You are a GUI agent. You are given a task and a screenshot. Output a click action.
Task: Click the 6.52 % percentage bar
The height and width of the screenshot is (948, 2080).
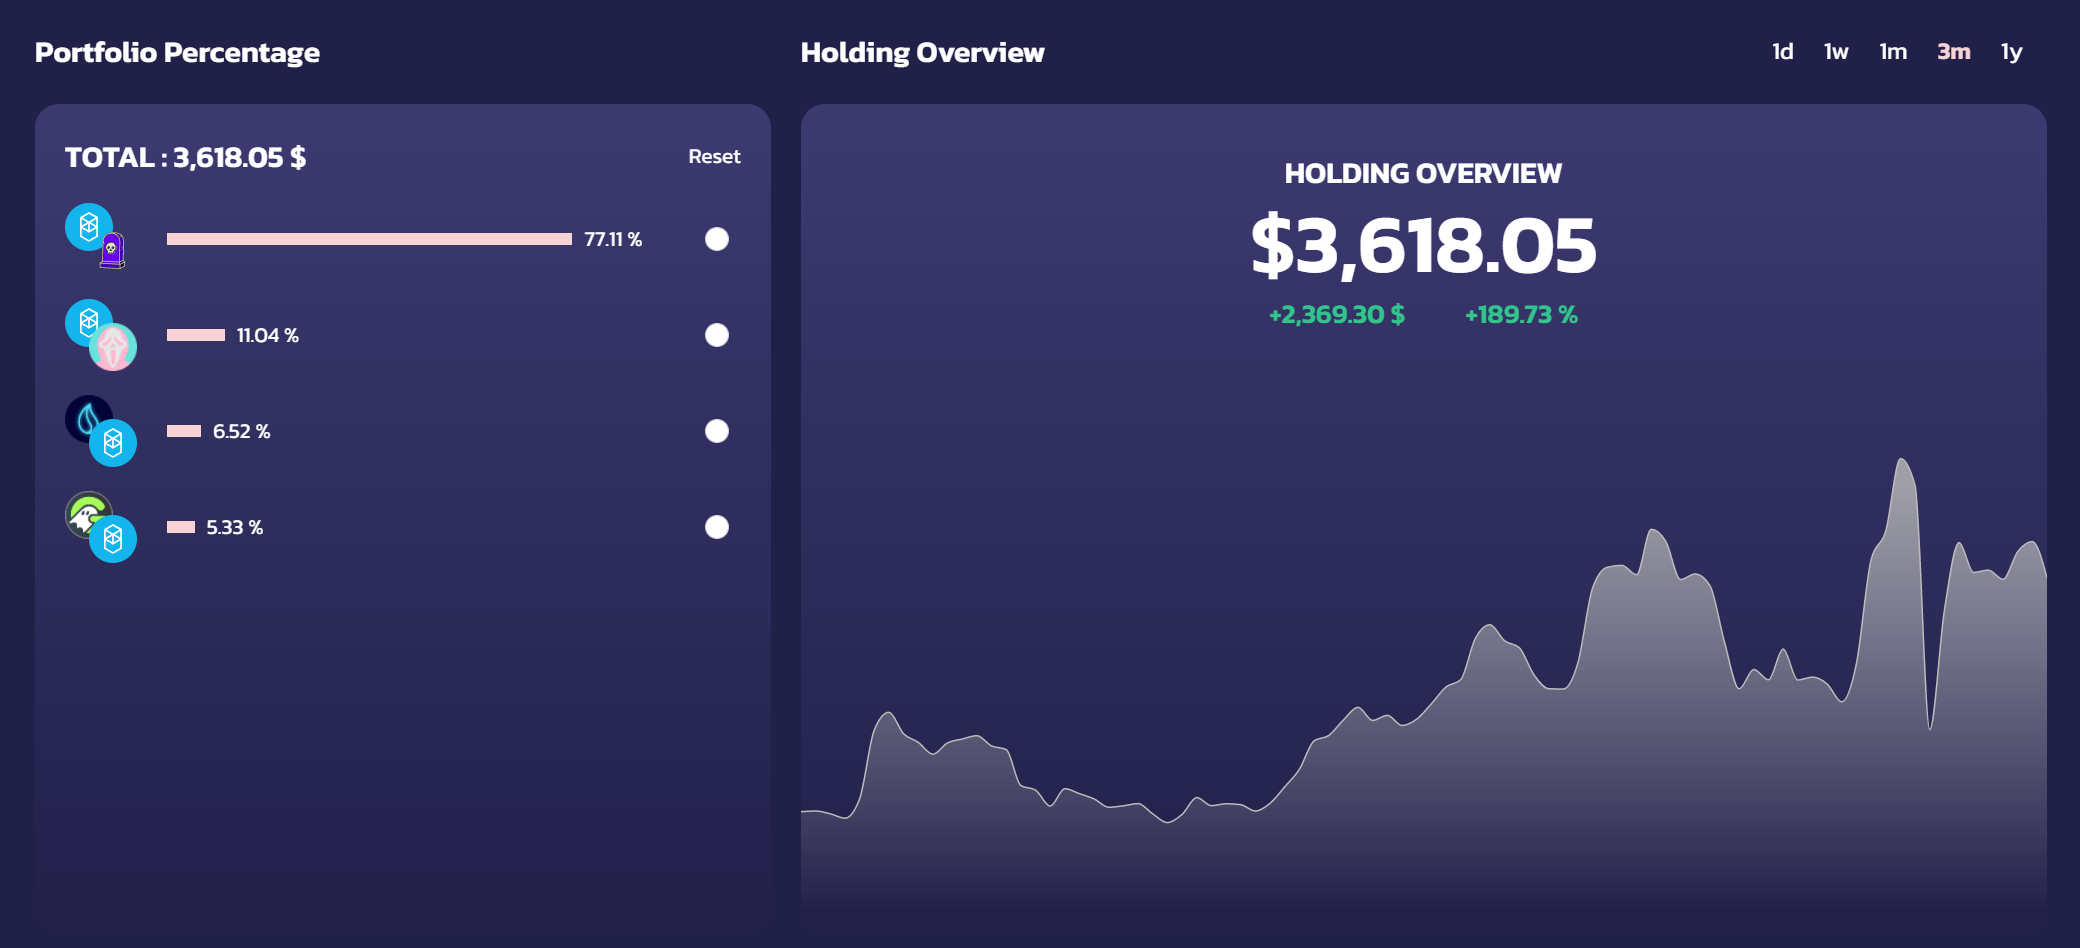pyautogui.click(x=184, y=431)
